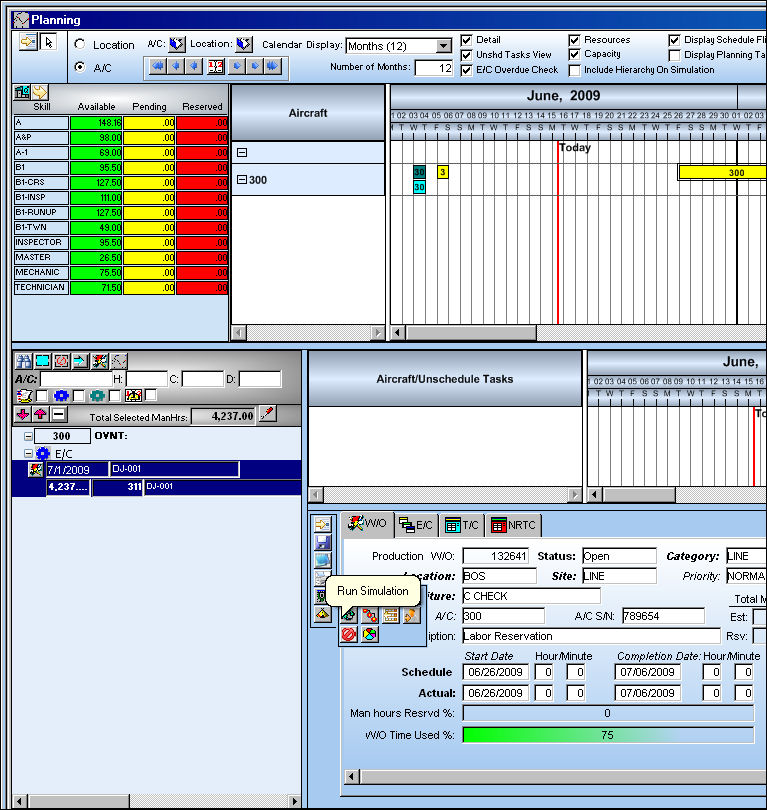Click the calendar date picker icon
767x810 pixels.
pos(215,67)
